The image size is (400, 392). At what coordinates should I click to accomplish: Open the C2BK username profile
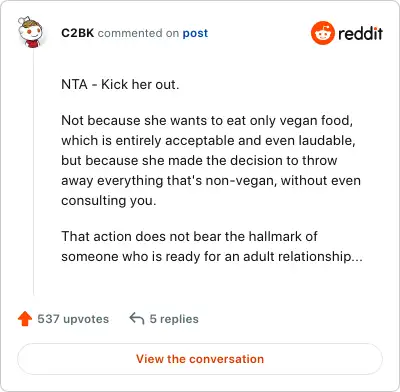click(x=78, y=33)
